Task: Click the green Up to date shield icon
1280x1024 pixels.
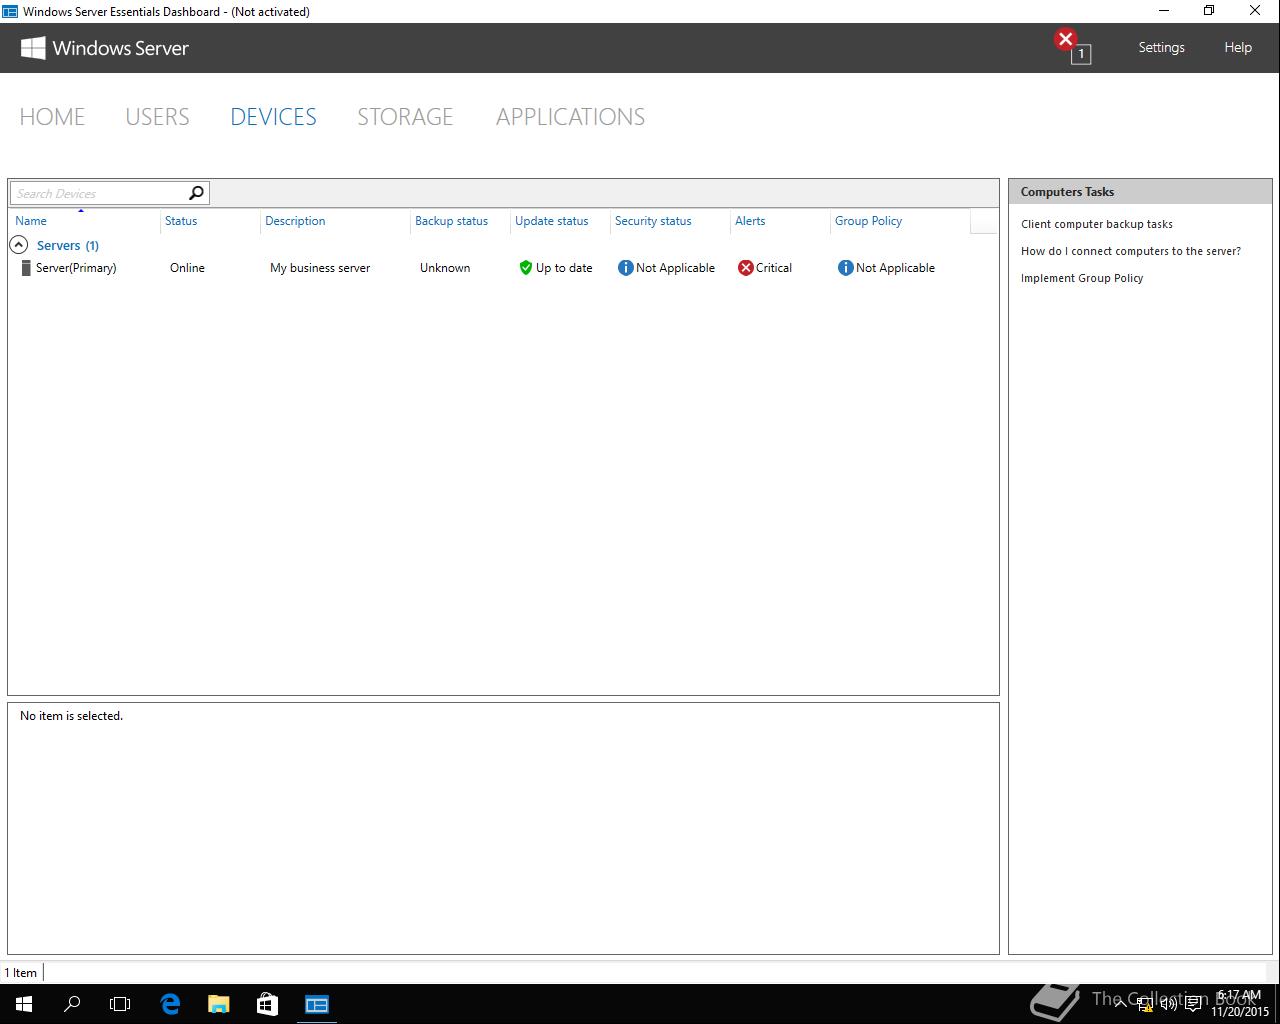Action: 526,268
